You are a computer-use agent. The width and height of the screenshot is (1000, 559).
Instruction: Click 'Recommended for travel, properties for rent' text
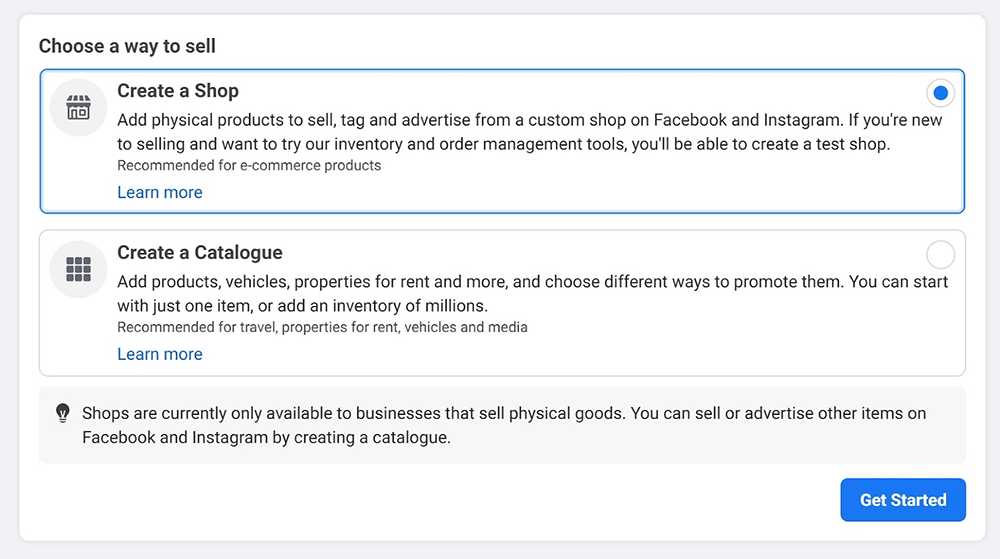[x=322, y=327]
